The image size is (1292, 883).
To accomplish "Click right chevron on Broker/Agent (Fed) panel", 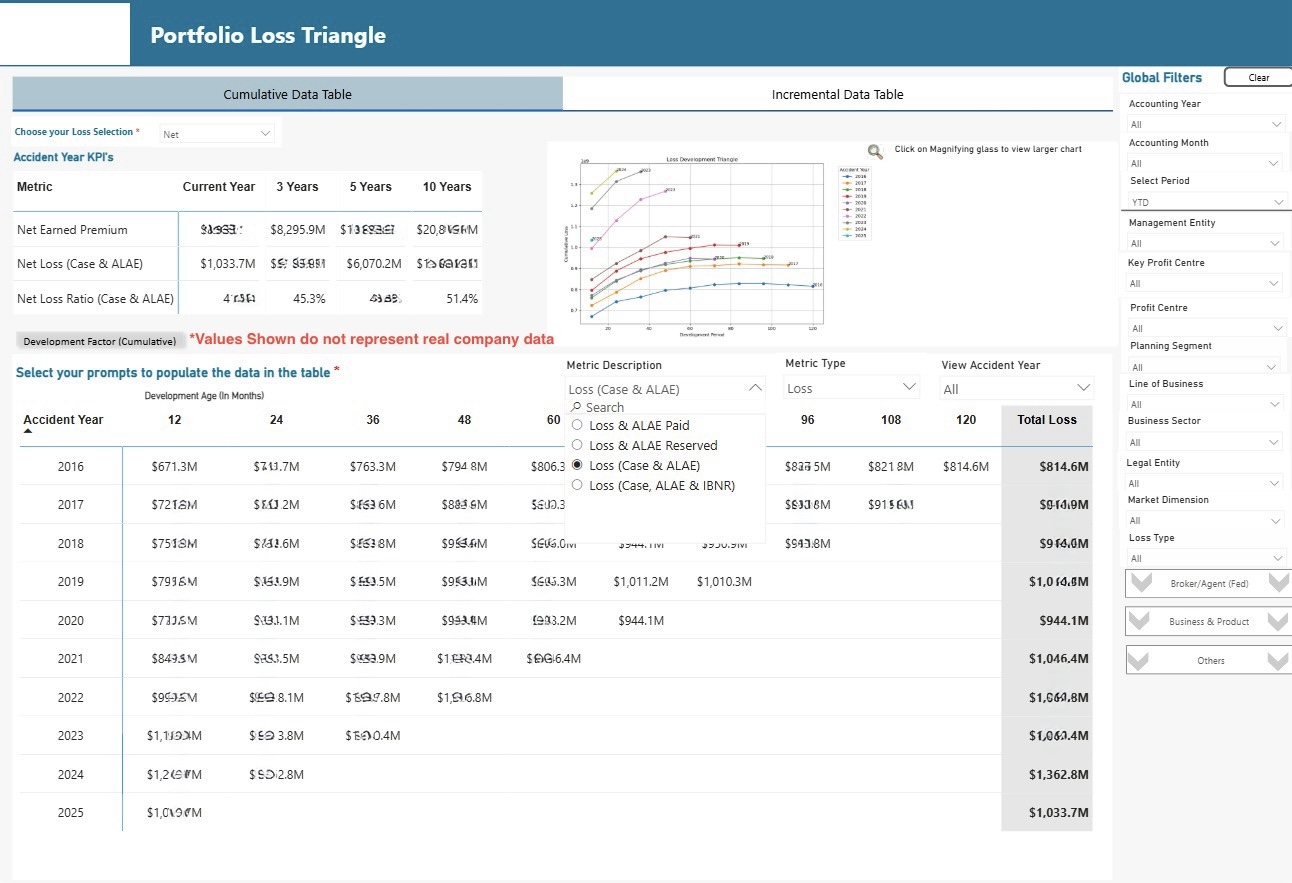I will (x=1277, y=583).
